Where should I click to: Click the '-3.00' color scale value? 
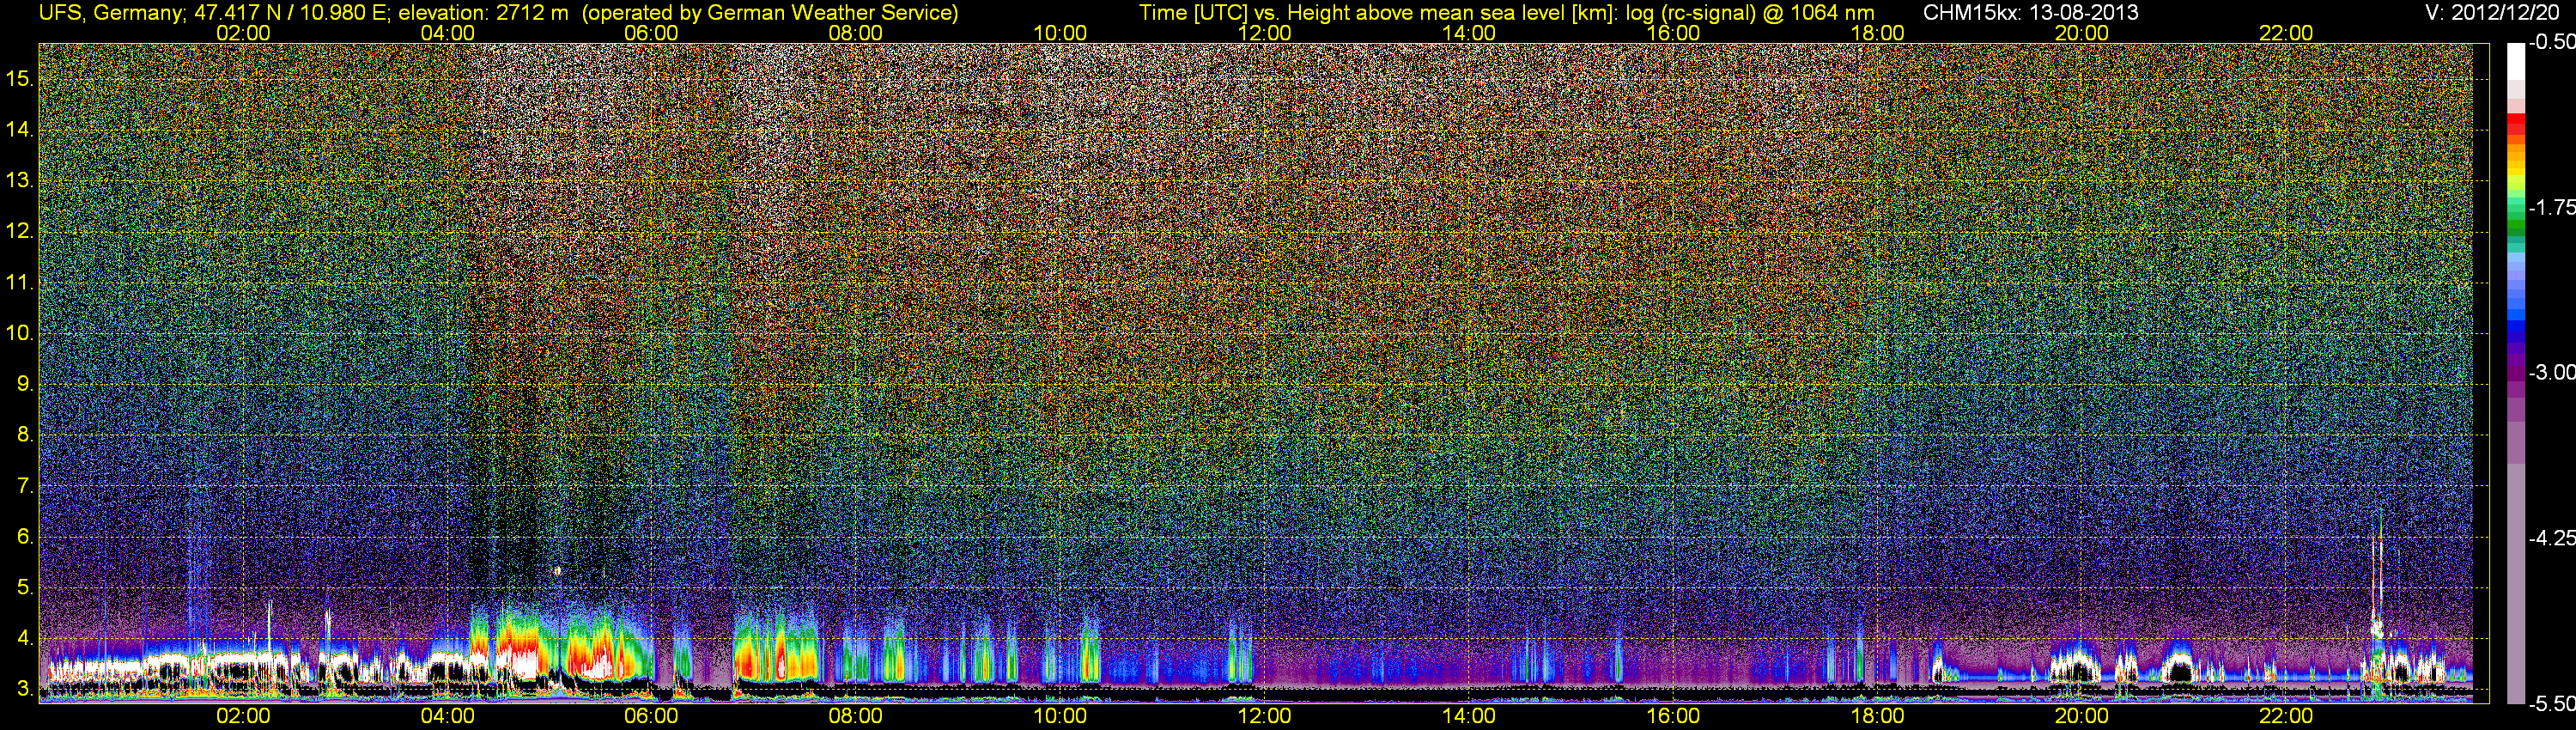tap(2551, 372)
